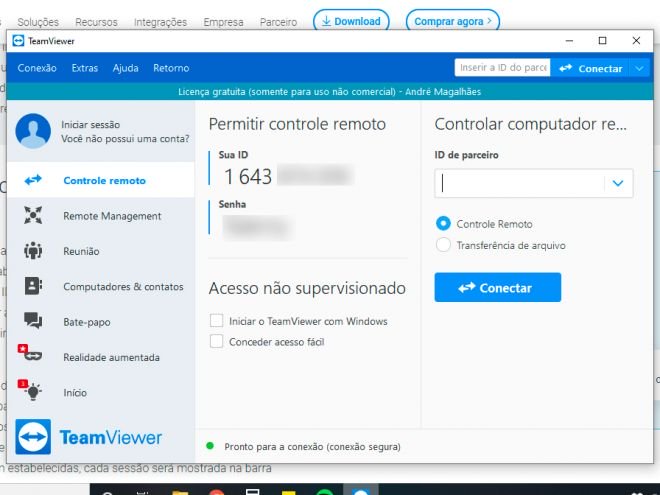Screen dimensions: 660x495
Task: Click Comprar agora button on the webpage
Action: (x=452, y=21)
